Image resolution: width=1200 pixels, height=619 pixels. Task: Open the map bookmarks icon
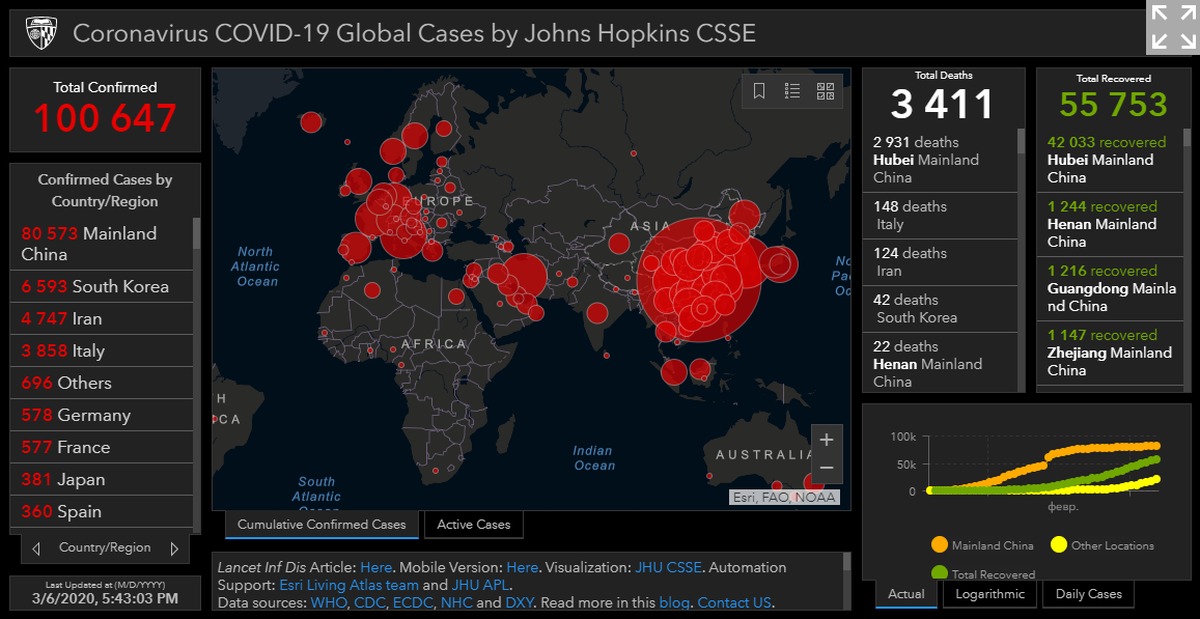click(760, 91)
